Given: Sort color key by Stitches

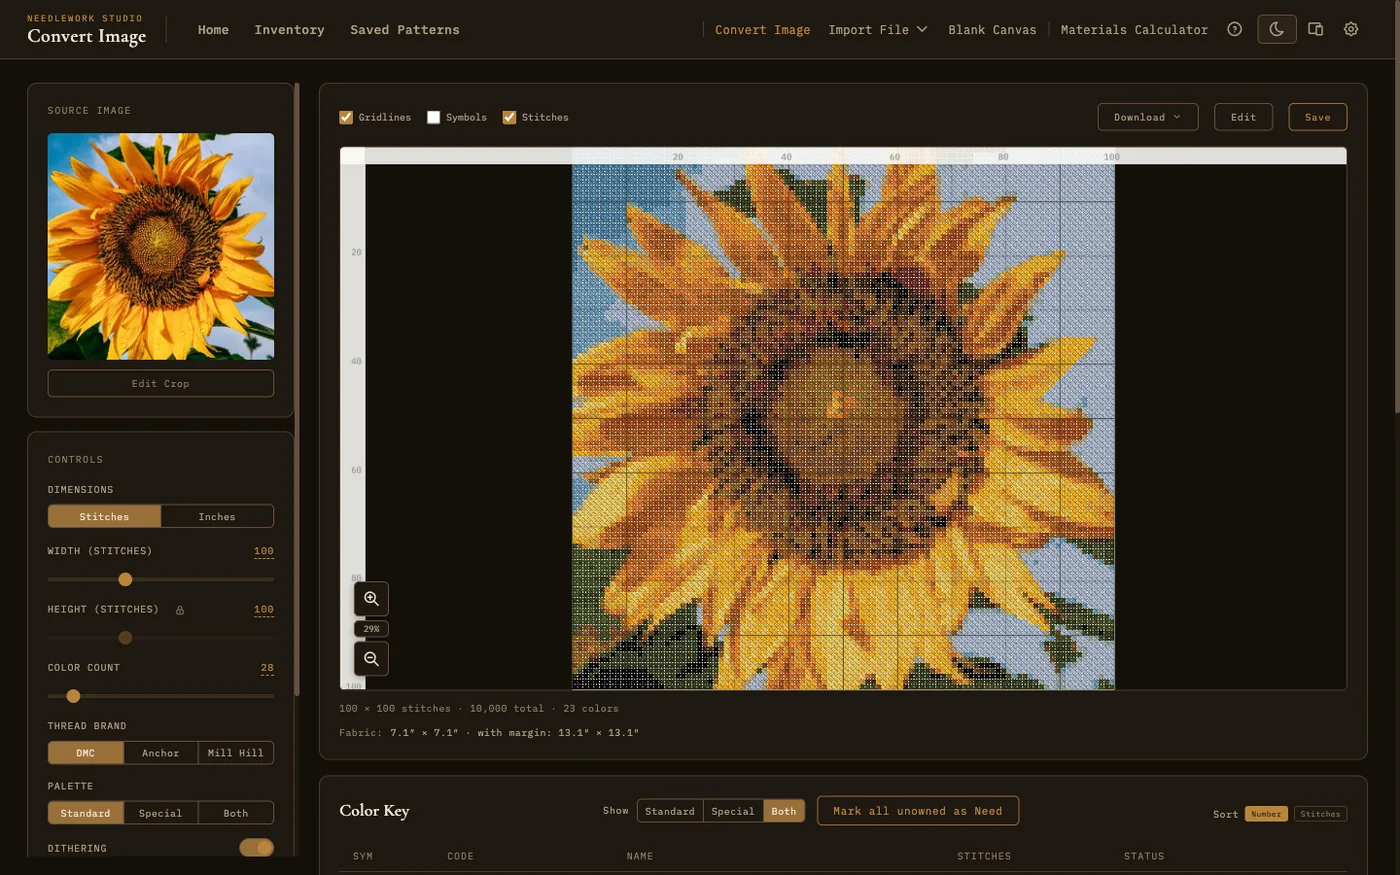Looking at the screenshot, I should coord(1320,814).
